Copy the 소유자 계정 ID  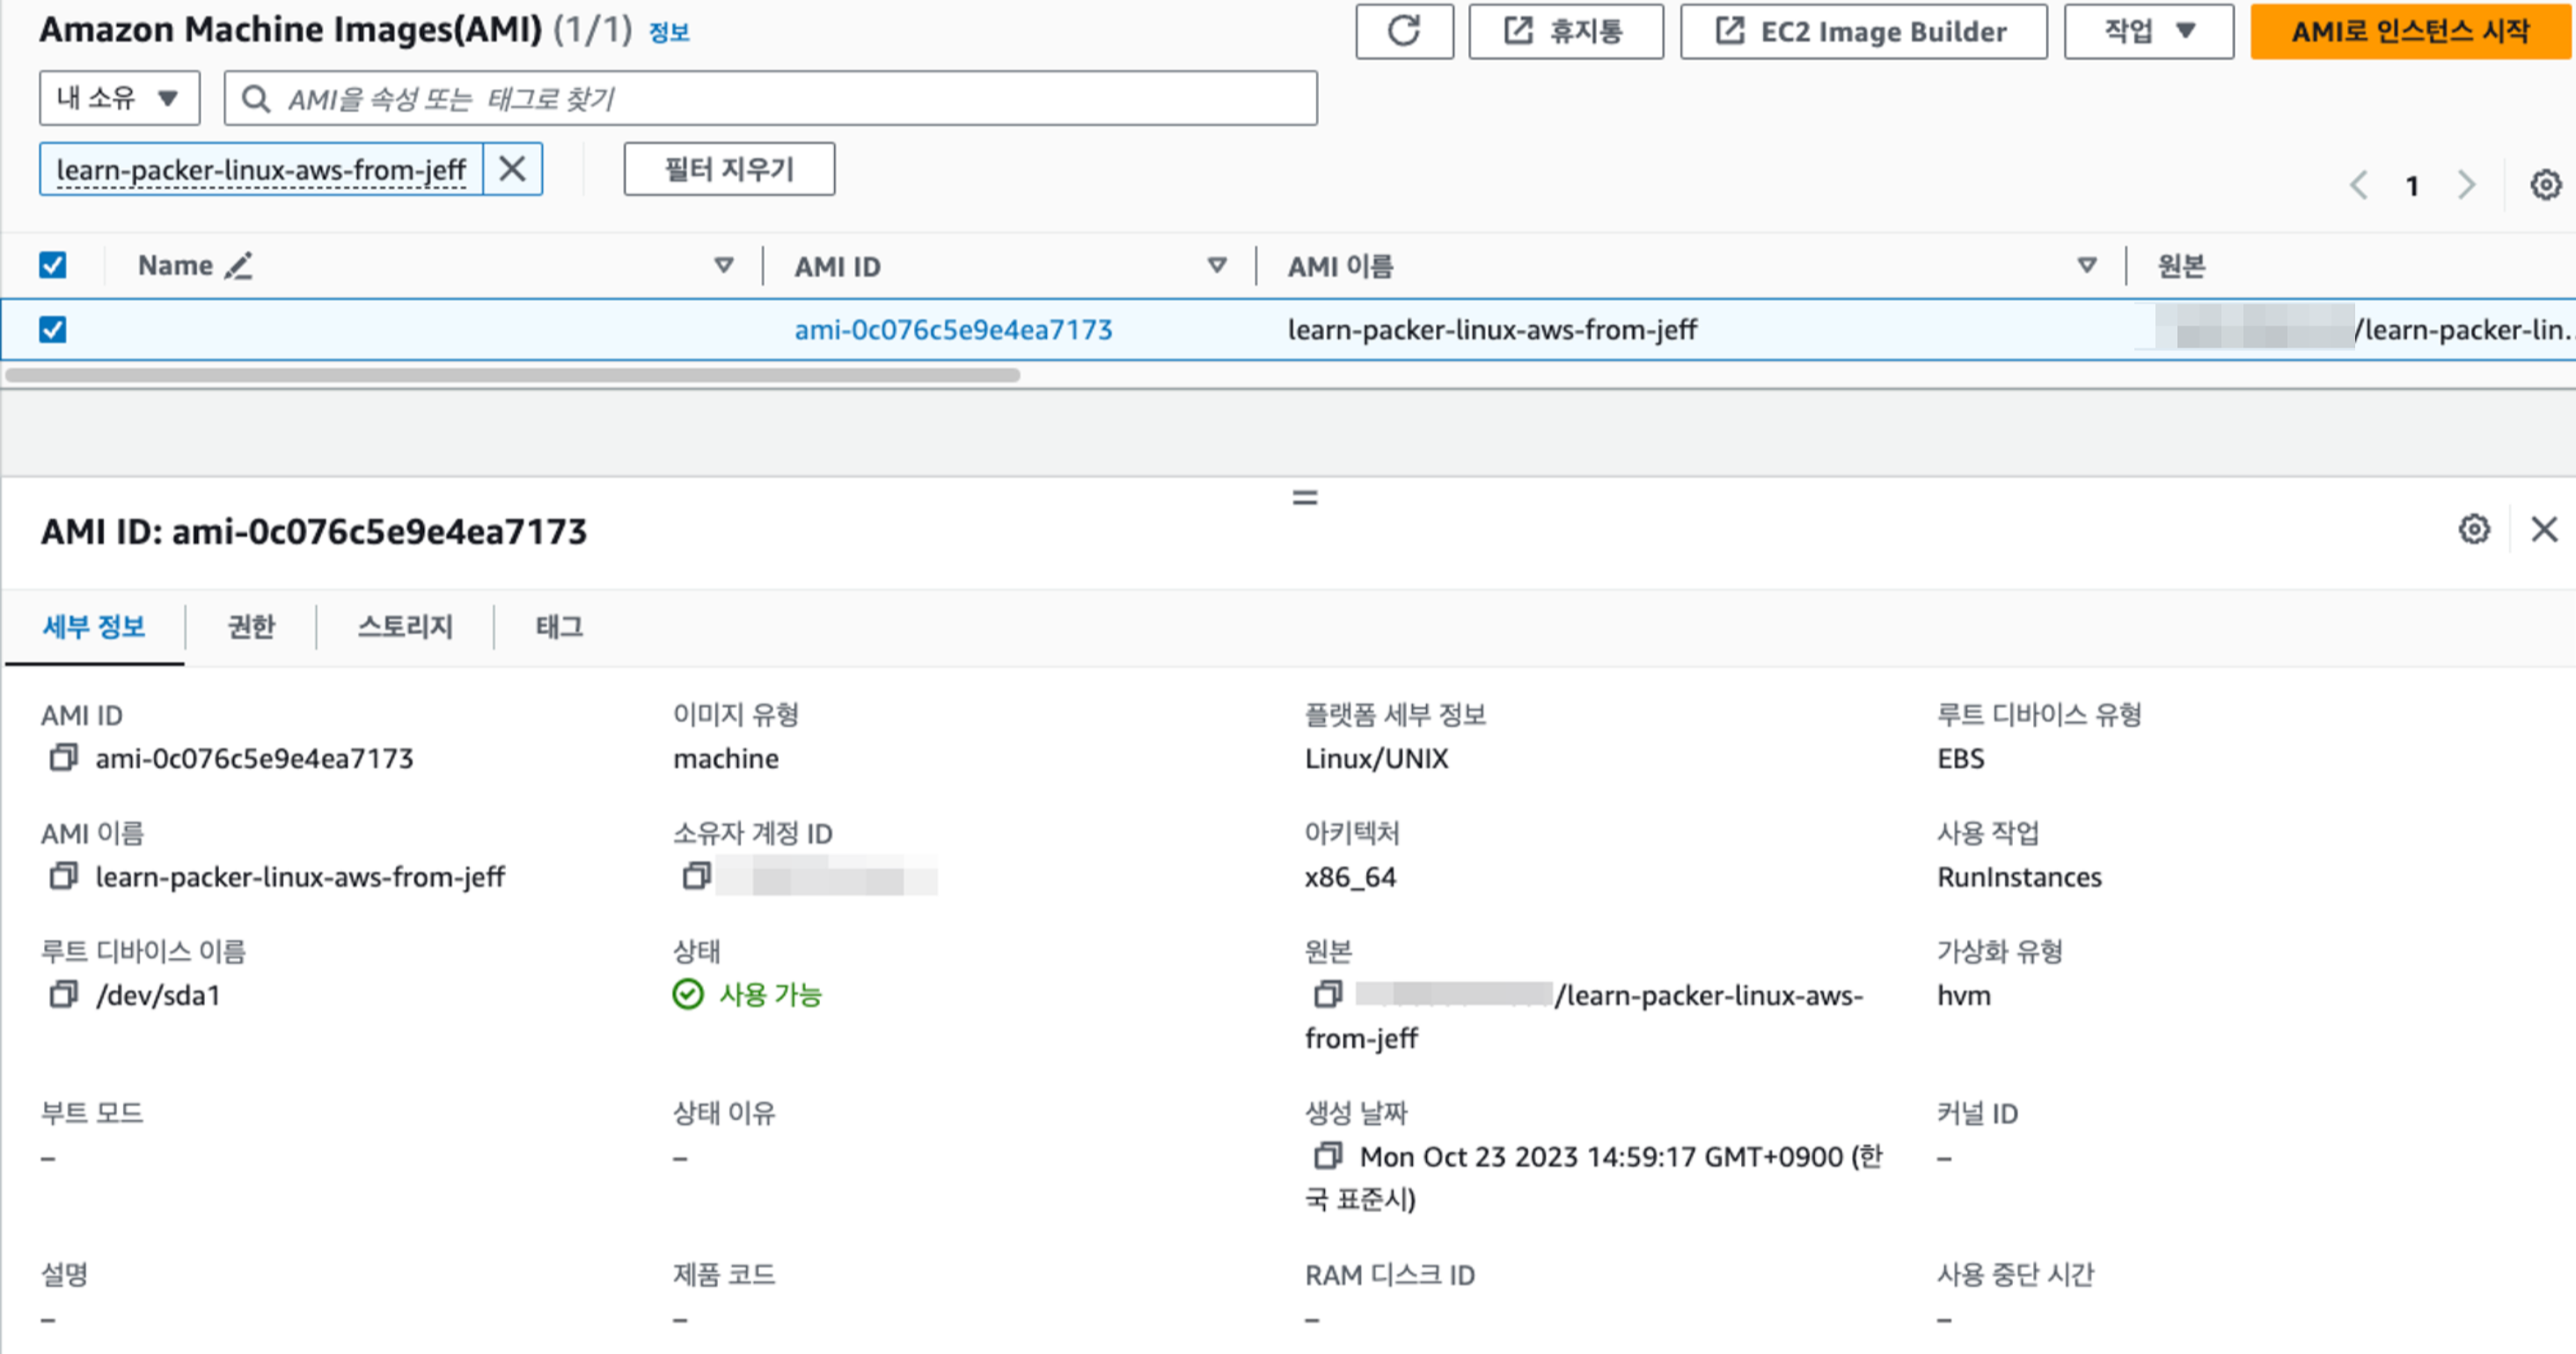coord(696,876)
